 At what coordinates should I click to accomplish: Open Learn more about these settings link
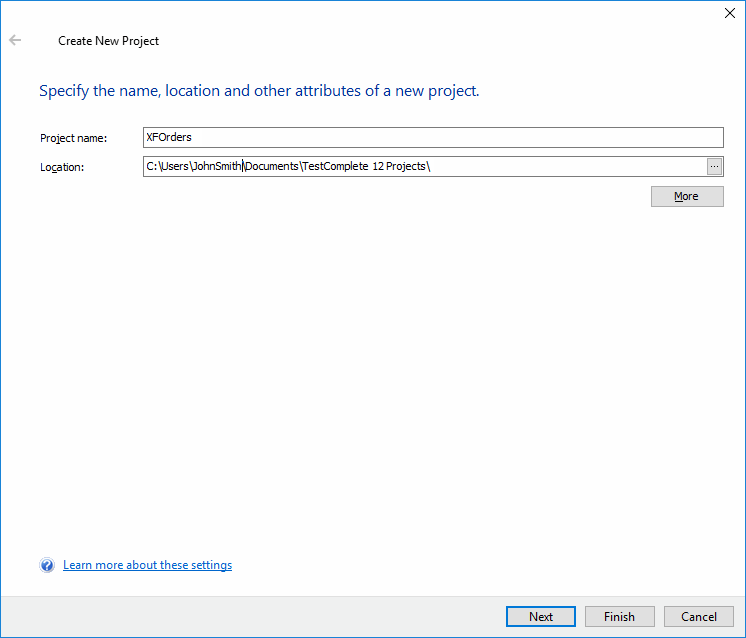[147, 565]
